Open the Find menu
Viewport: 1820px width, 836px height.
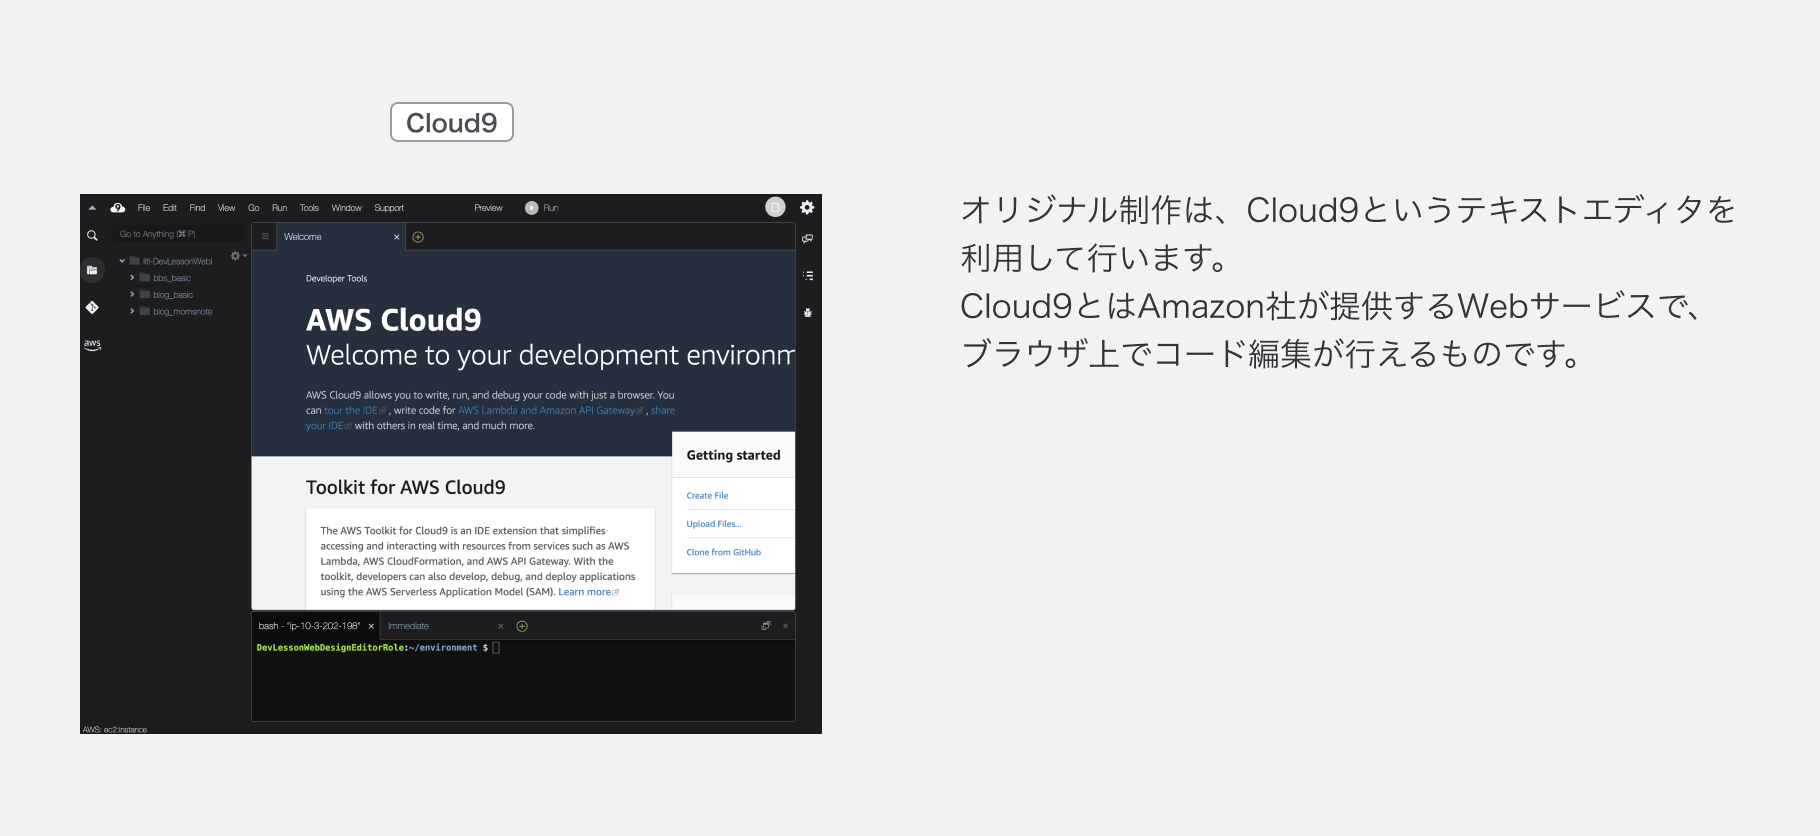[x=197, y=208]
